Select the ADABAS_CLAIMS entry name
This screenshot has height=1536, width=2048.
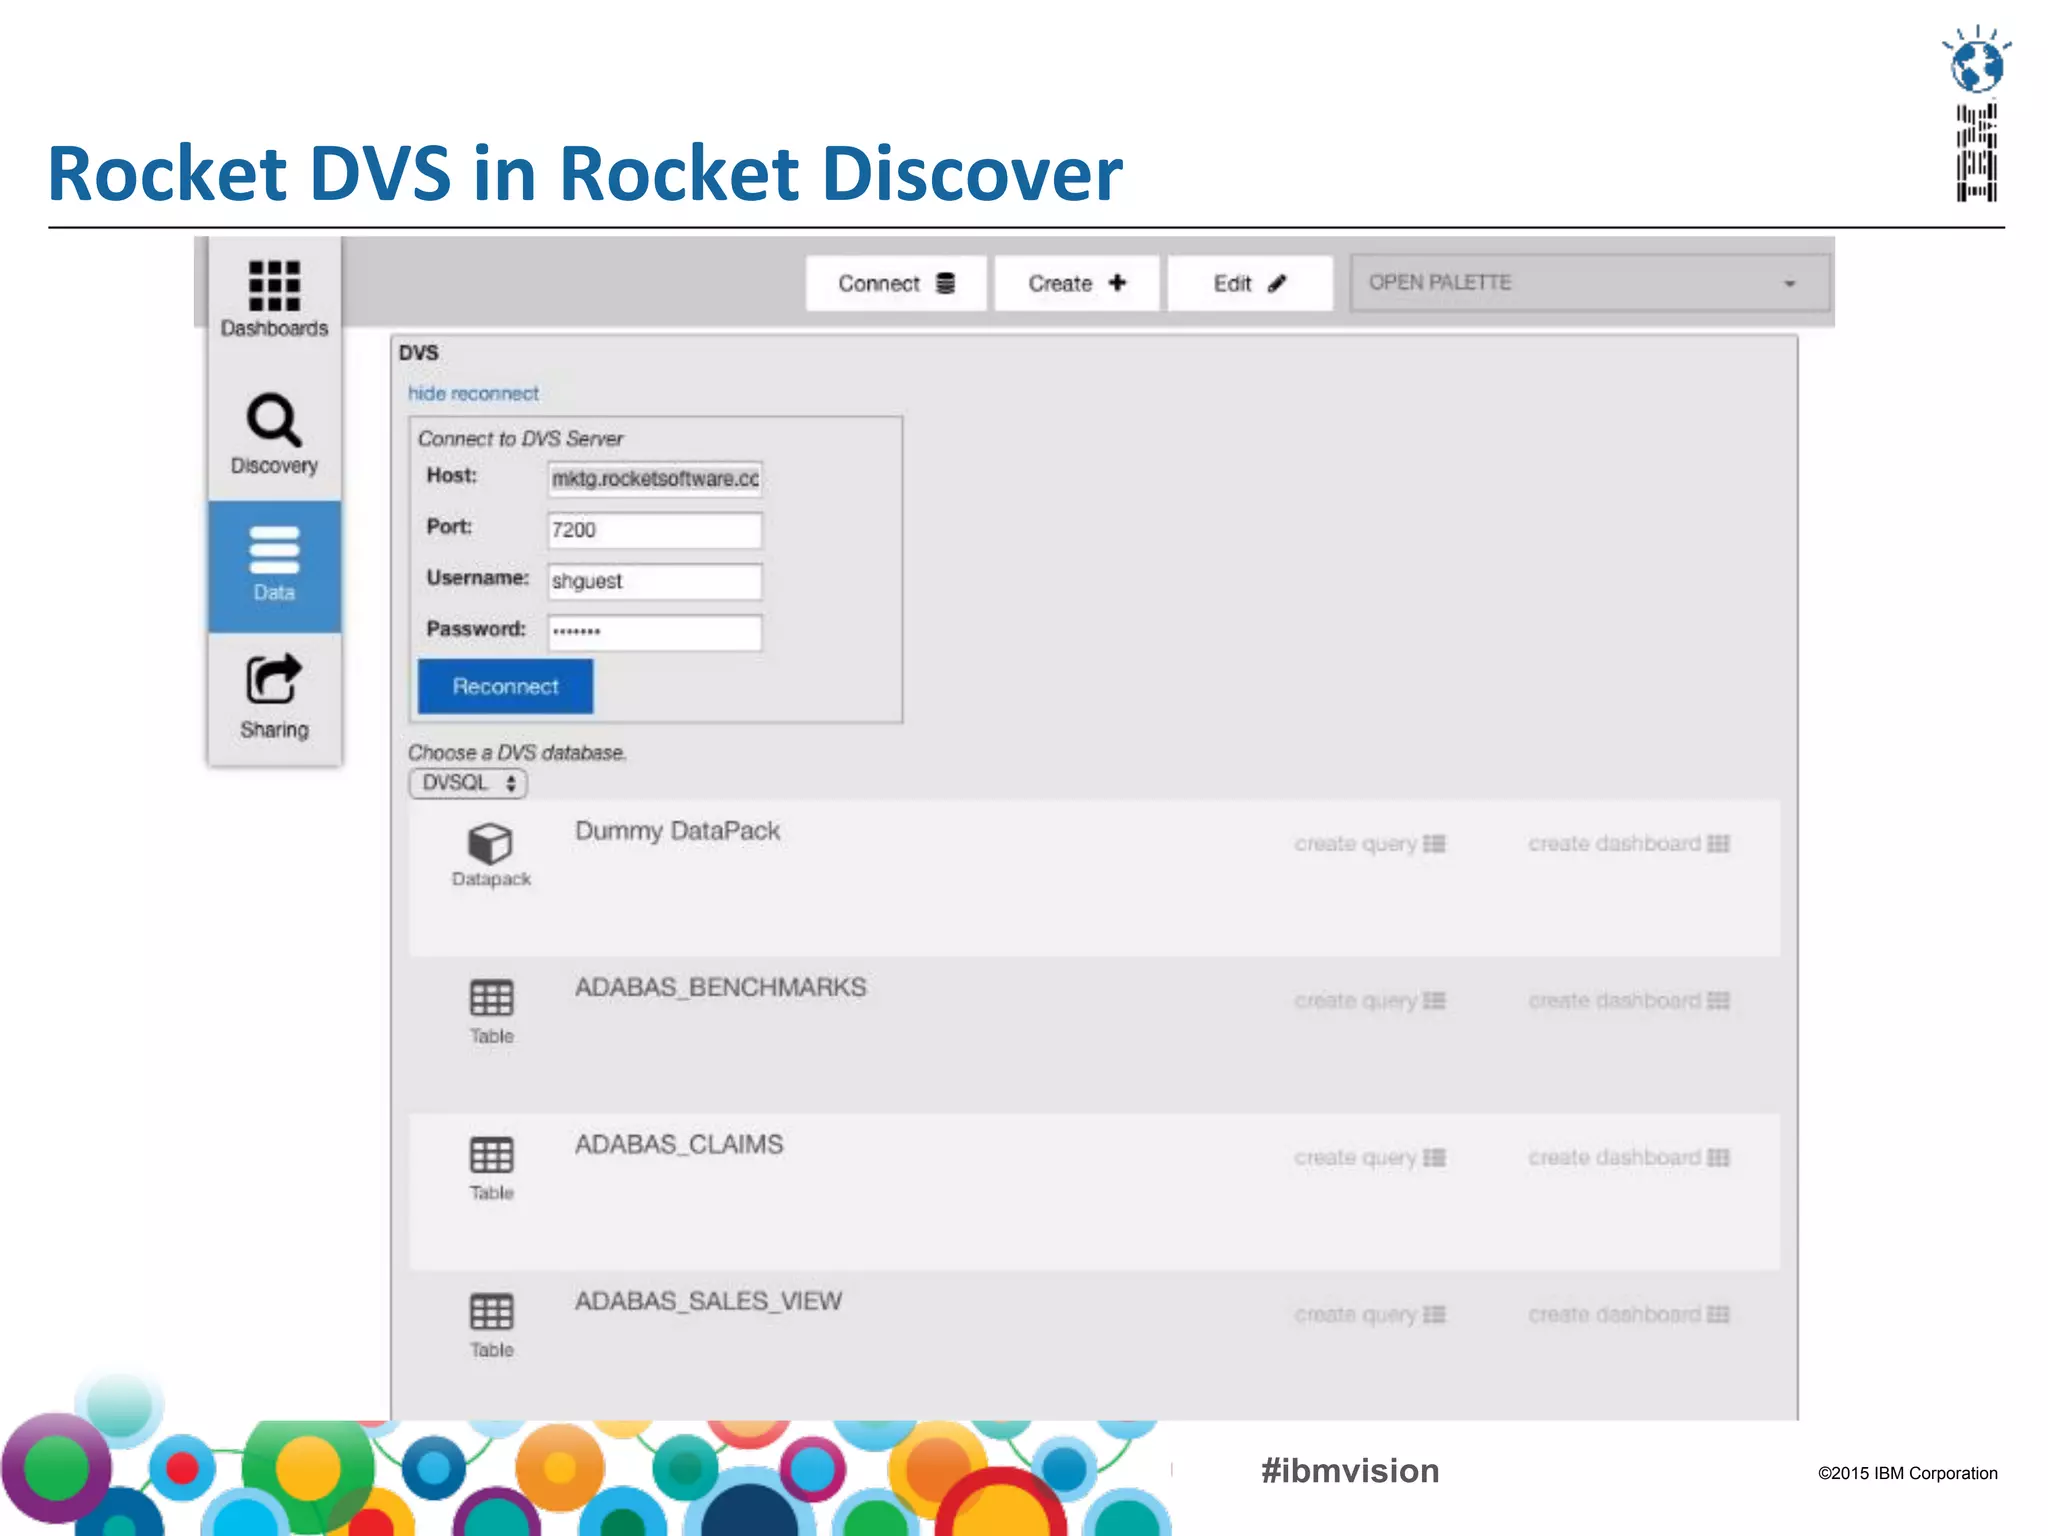[679, 1144]
